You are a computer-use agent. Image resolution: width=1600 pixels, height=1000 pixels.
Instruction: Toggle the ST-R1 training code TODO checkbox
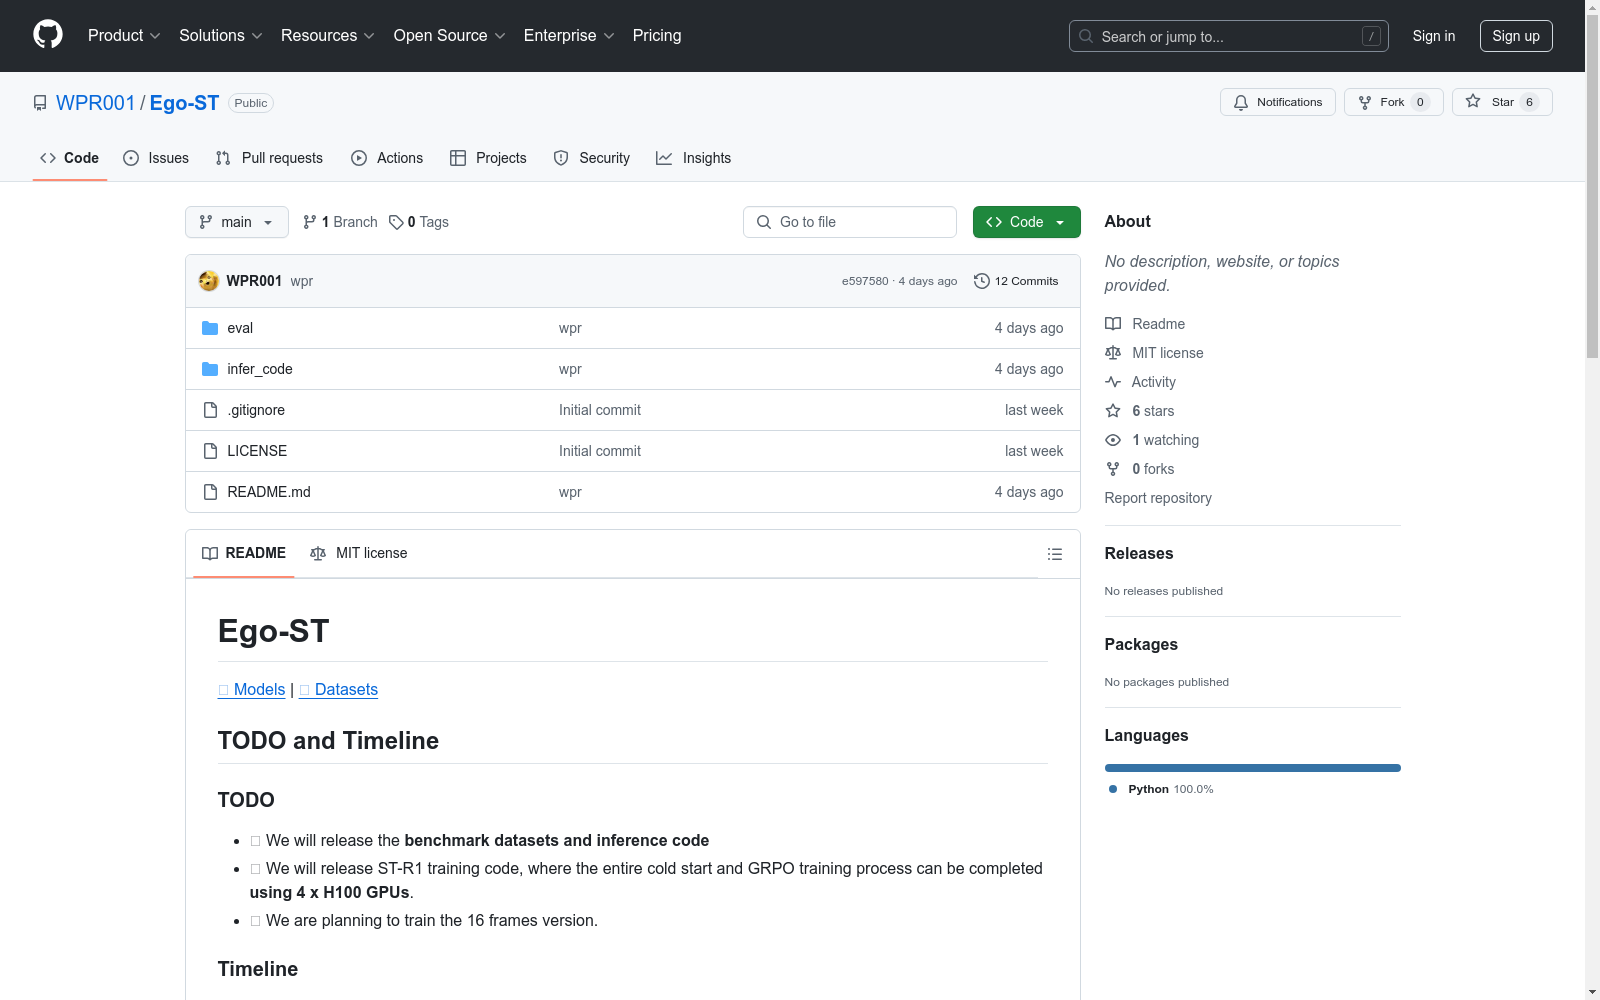click(x=255, y=869)
